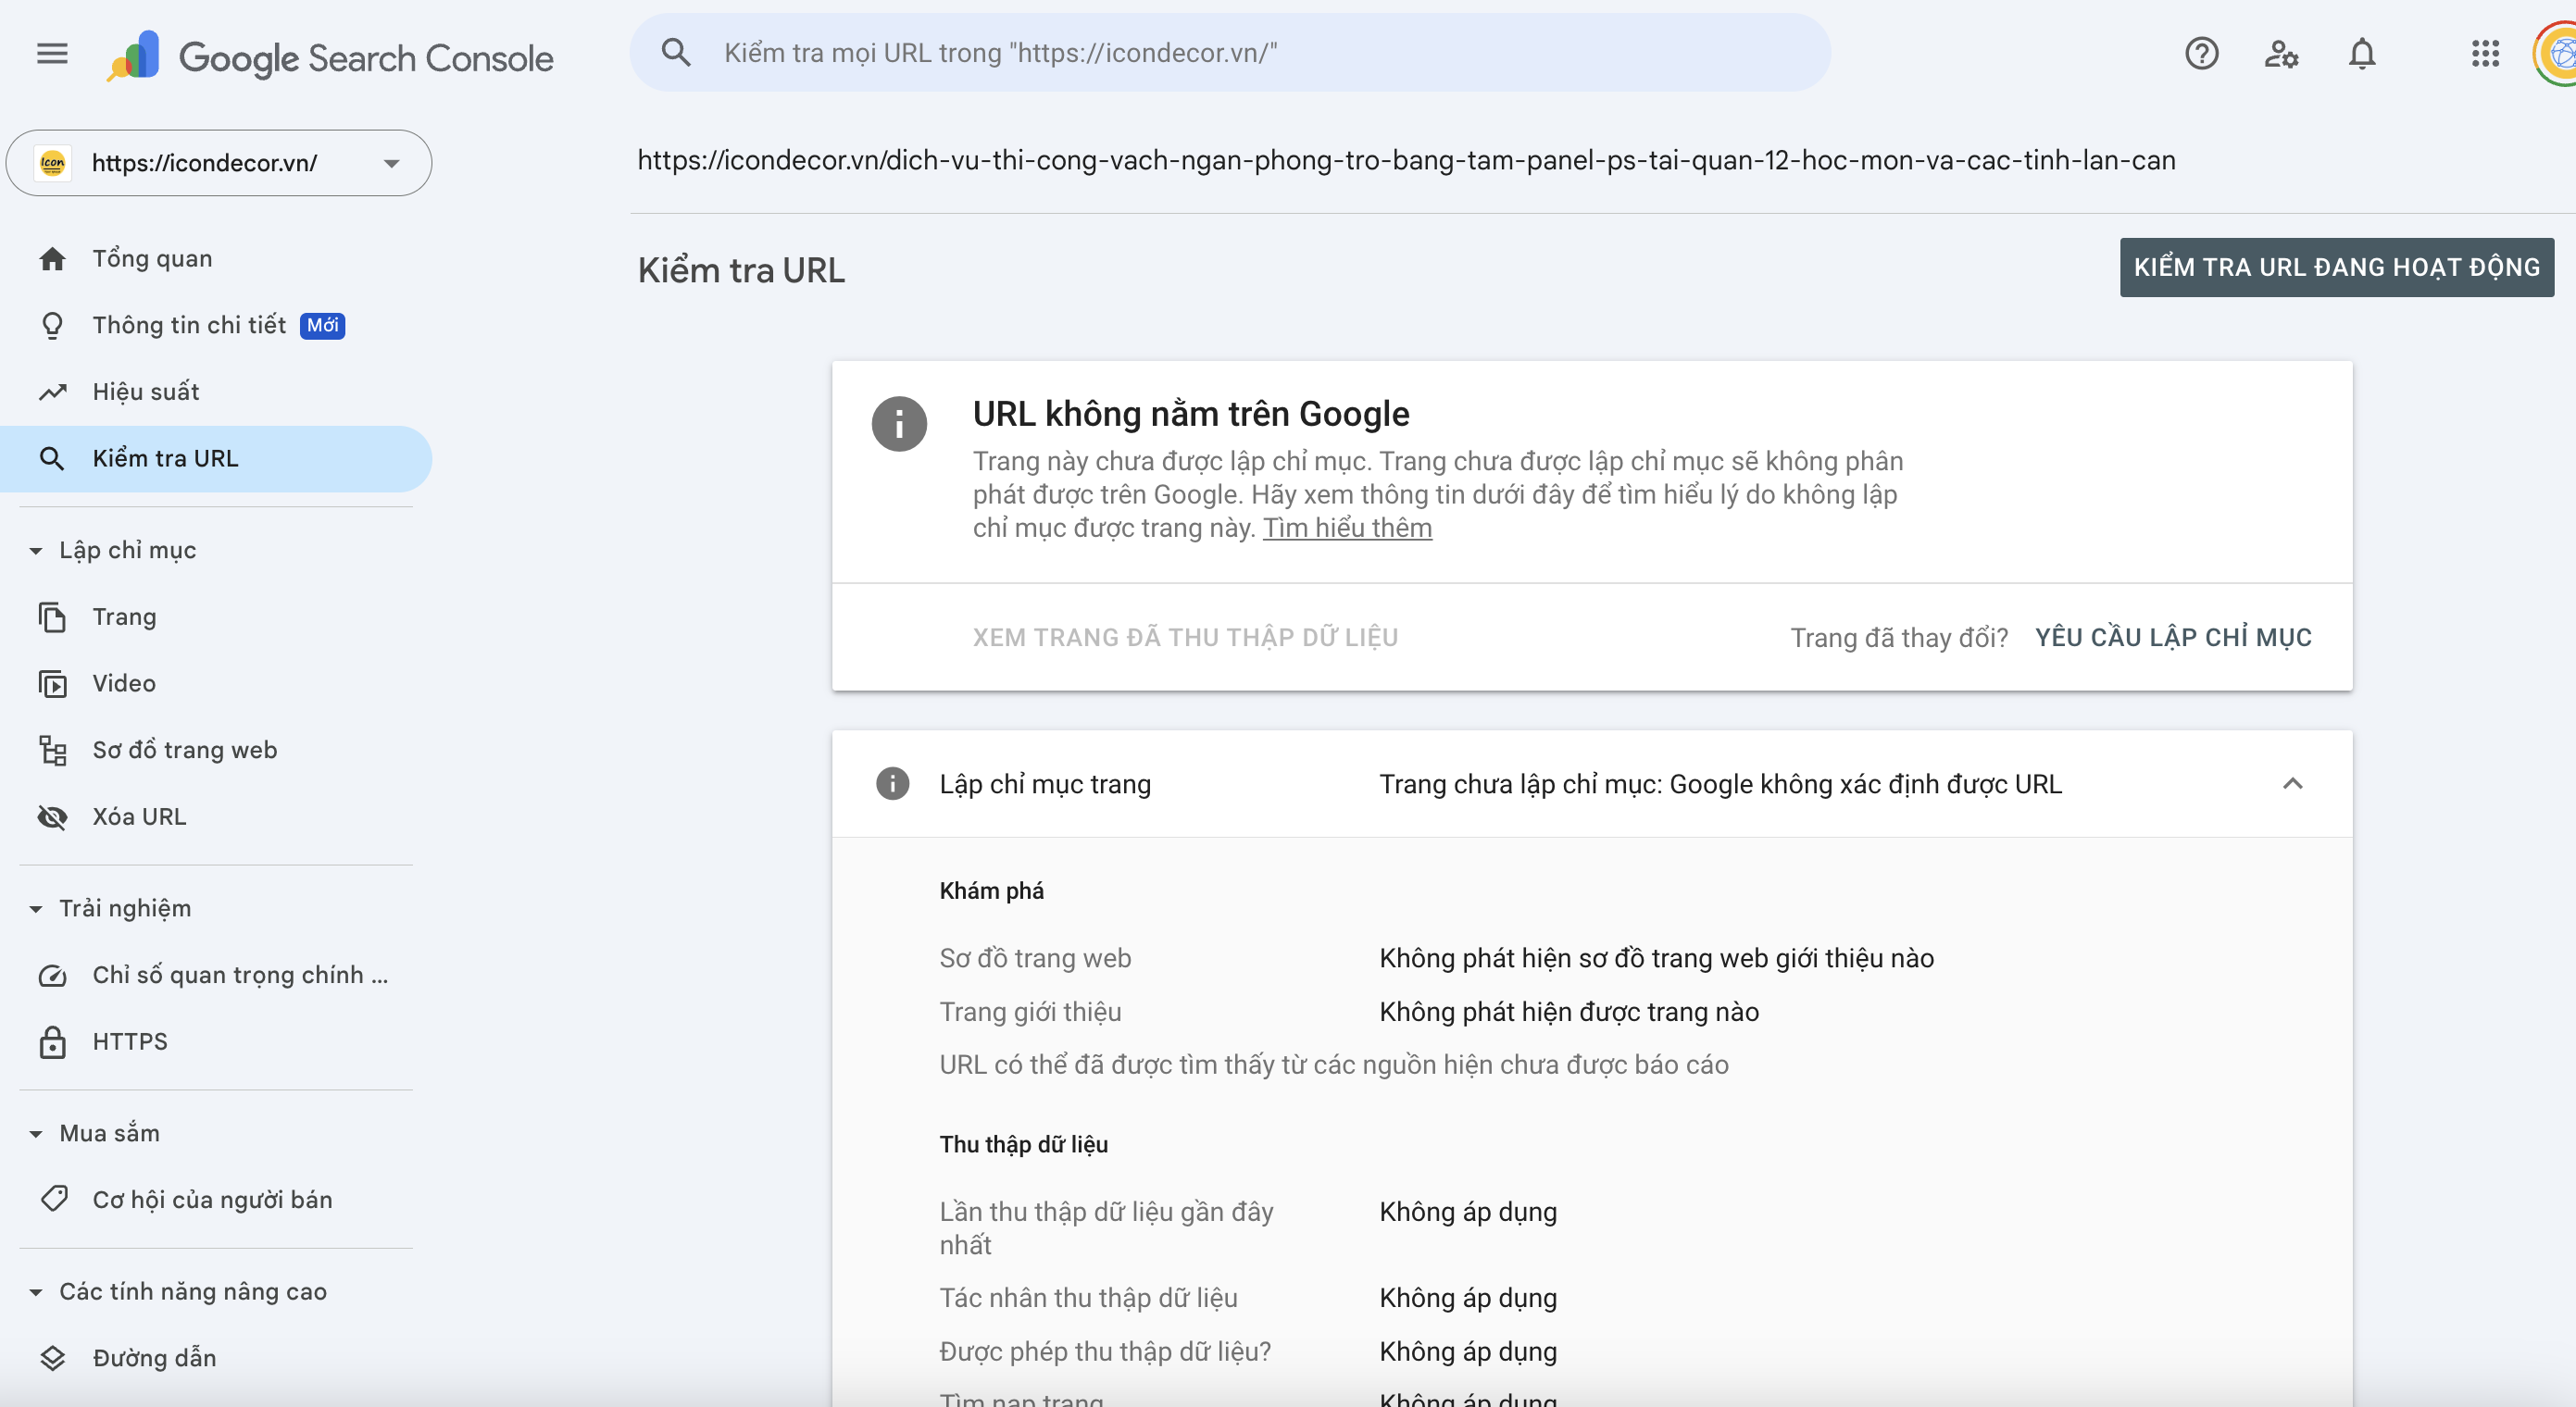Click the 'Khám phá' section heading
The image size is (2576, 1407).
coord(991,891)
